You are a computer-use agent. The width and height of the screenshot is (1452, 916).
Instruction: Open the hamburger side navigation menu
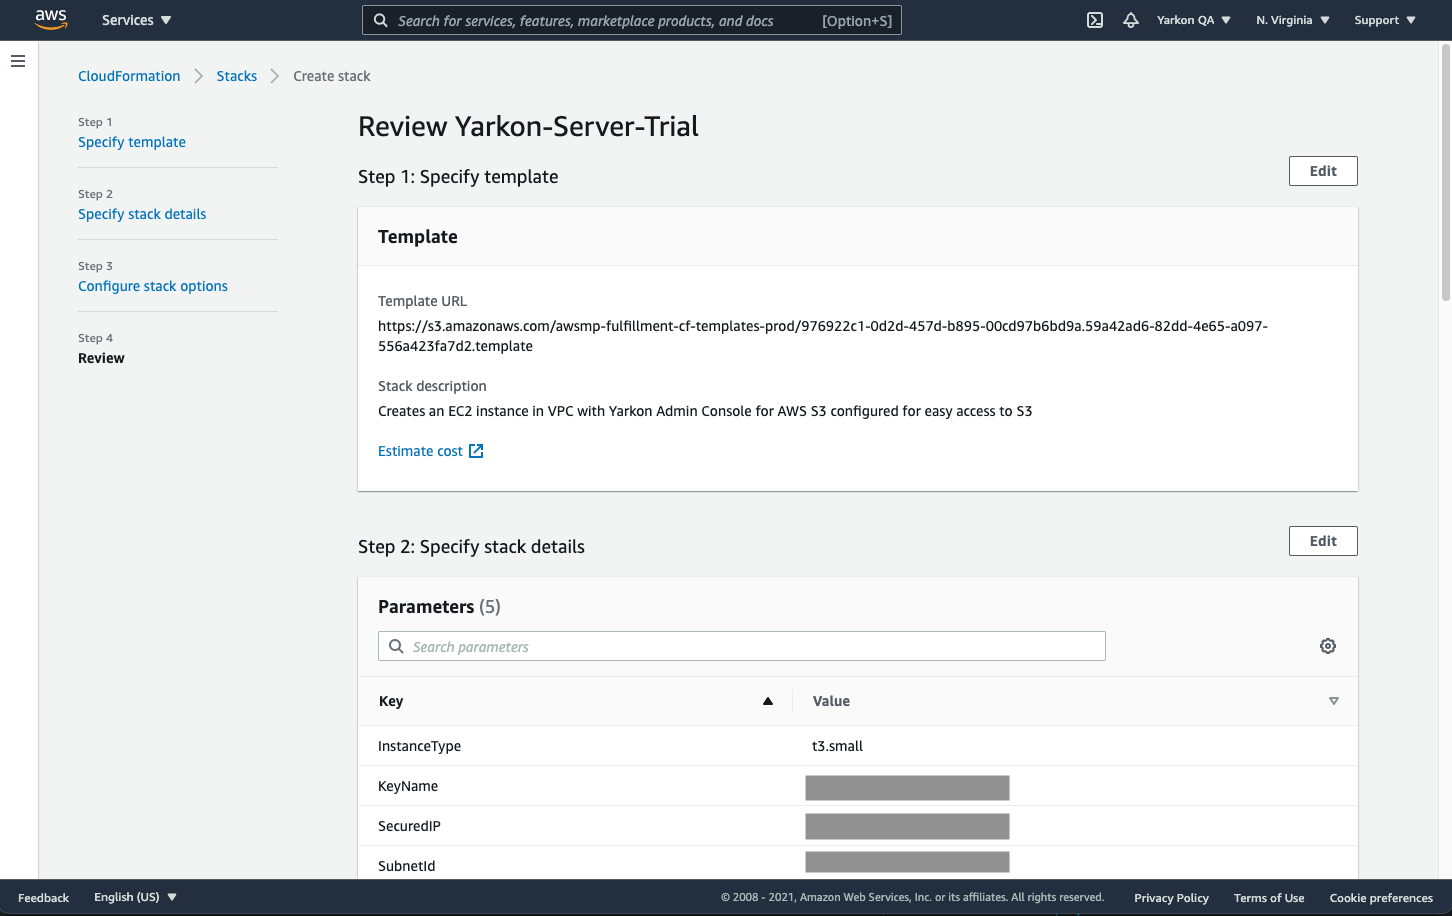click(18, 61)
